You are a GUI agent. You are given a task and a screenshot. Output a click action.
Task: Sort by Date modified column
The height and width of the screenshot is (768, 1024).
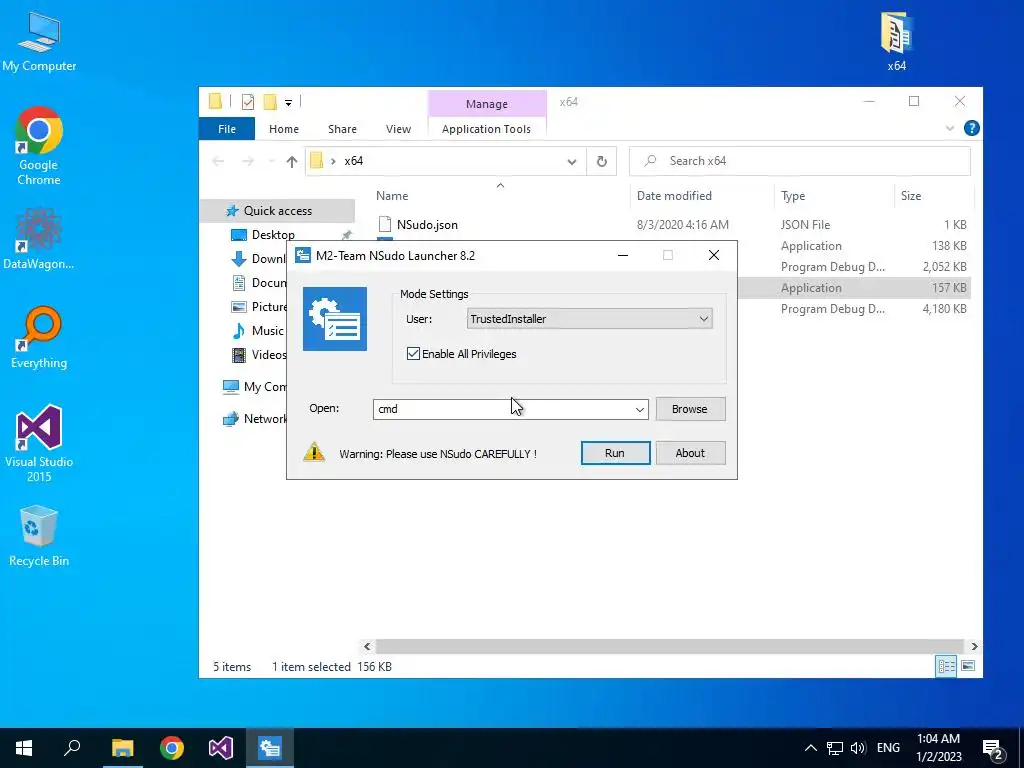click(674, 195)
